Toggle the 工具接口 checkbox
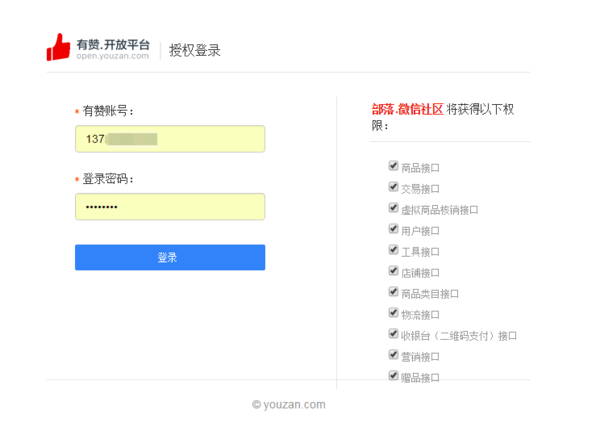 click(393, 250)
